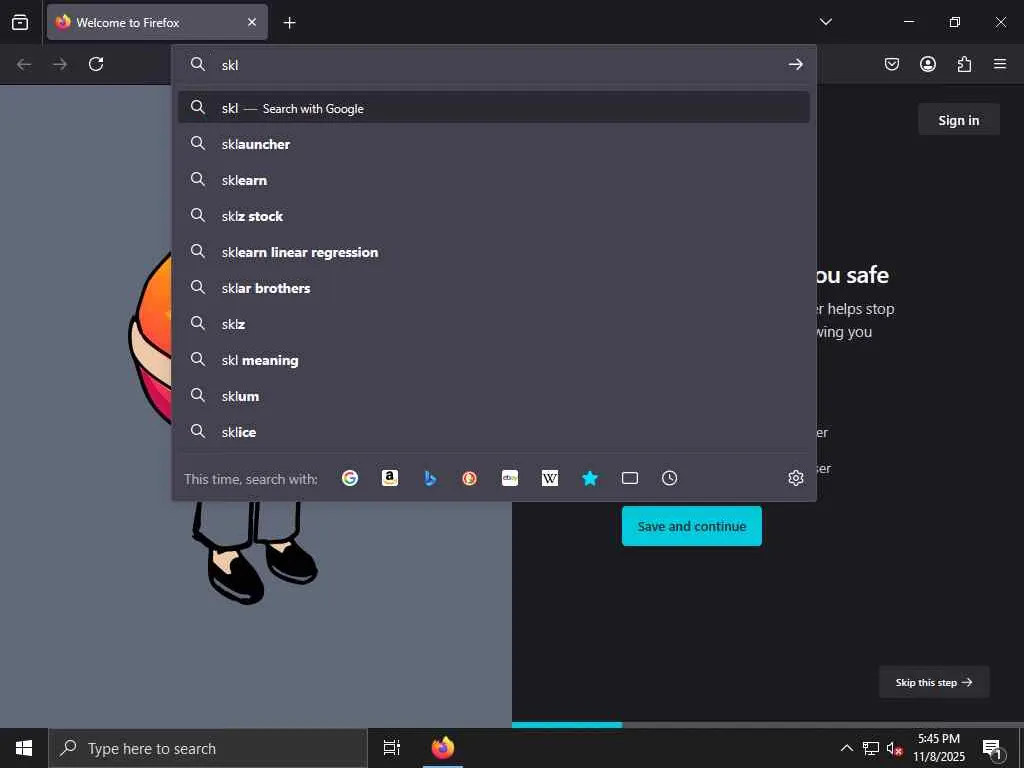Choose skl — Search with Google row
The image size is (1024, 768).
[x=494, y=108]
